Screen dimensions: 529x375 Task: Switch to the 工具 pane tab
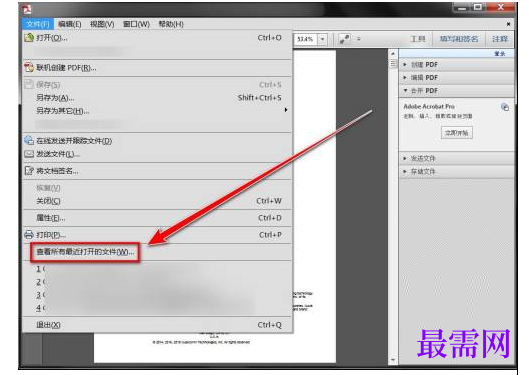418,39
